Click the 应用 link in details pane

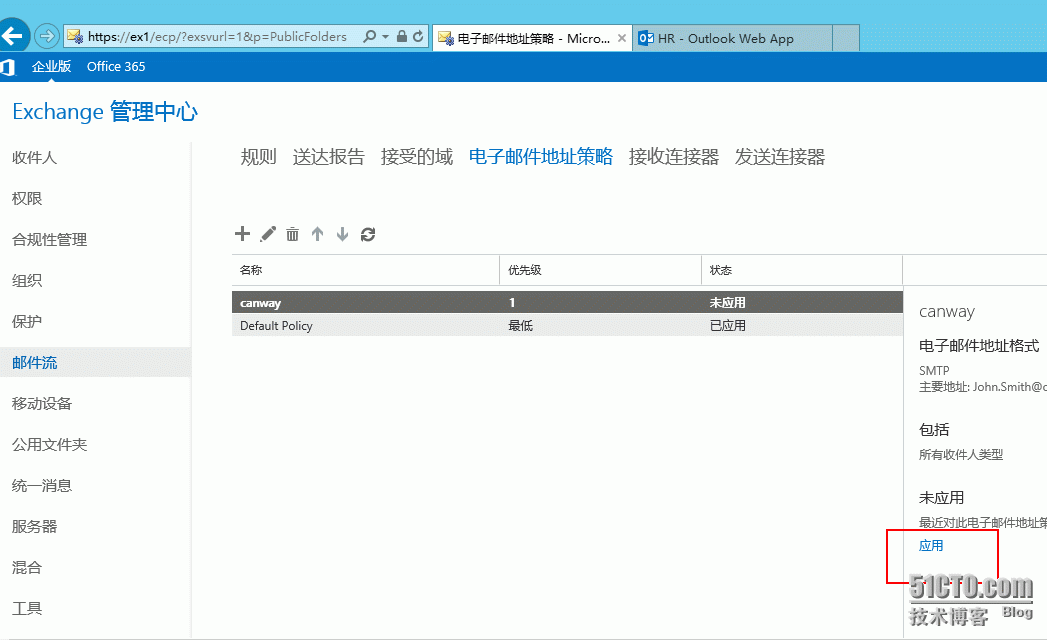coord(931,546)
